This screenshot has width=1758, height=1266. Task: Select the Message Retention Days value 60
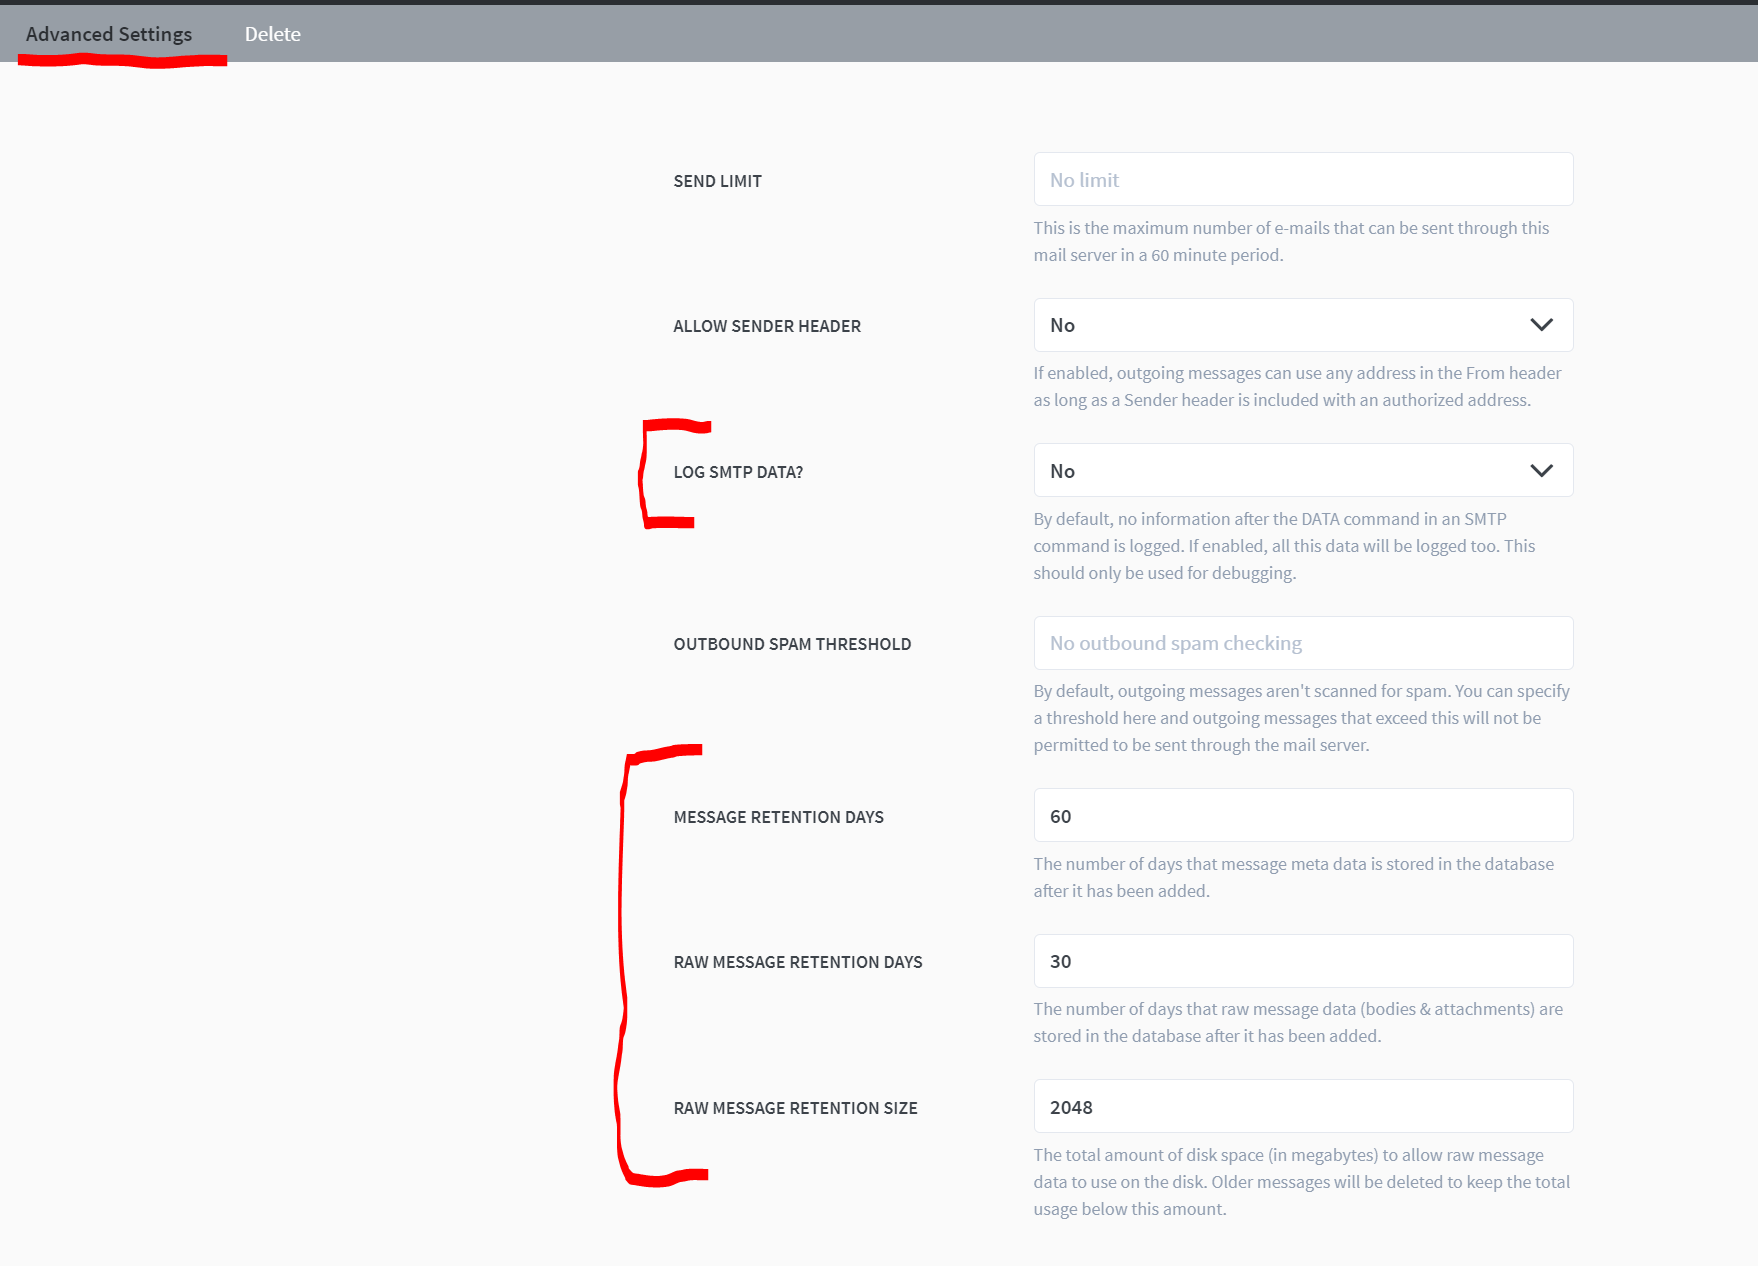pos(1301,815)
